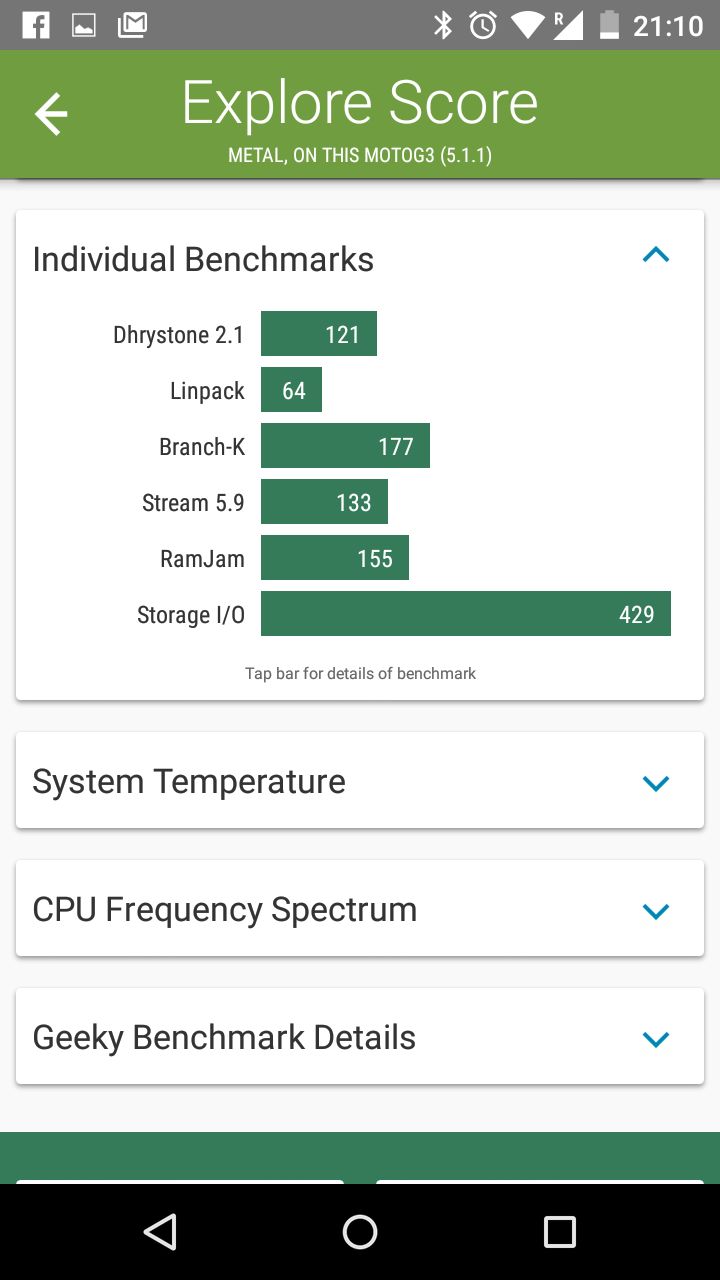
Task: Tap the Gmail notification icon
Action: point(132,25)
